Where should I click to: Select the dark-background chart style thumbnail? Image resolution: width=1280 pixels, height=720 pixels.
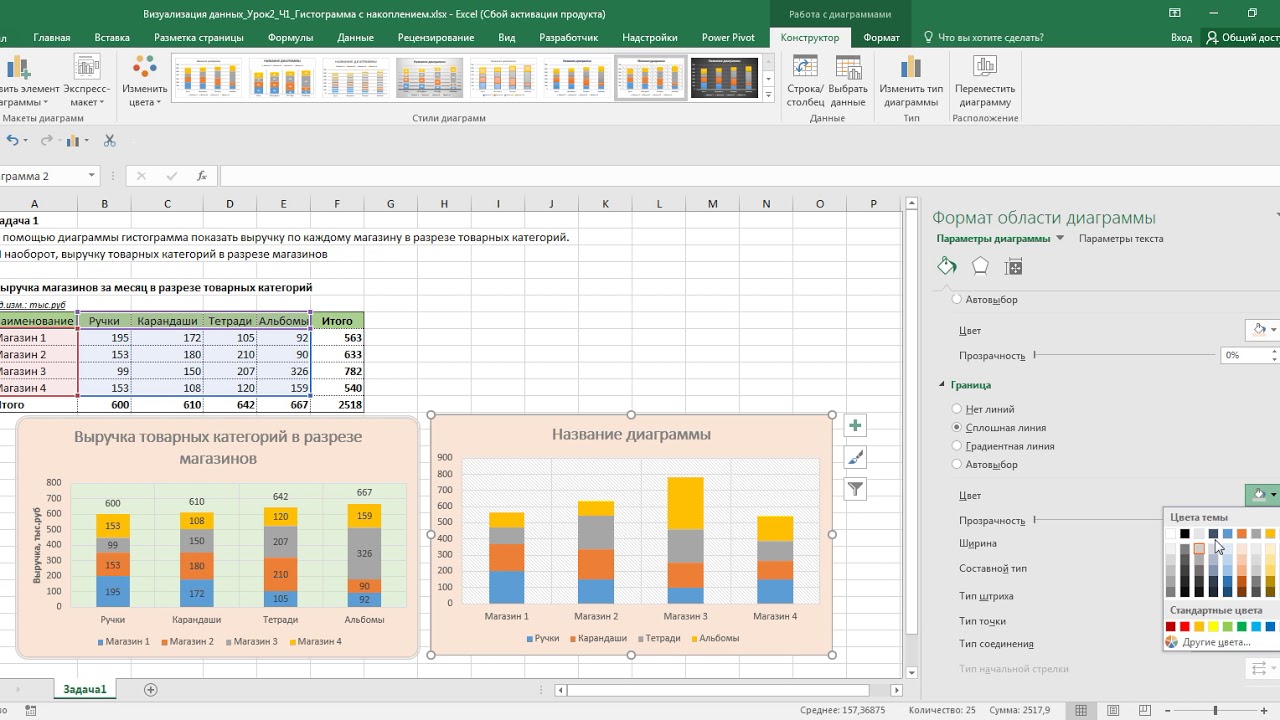click(724, 78)
